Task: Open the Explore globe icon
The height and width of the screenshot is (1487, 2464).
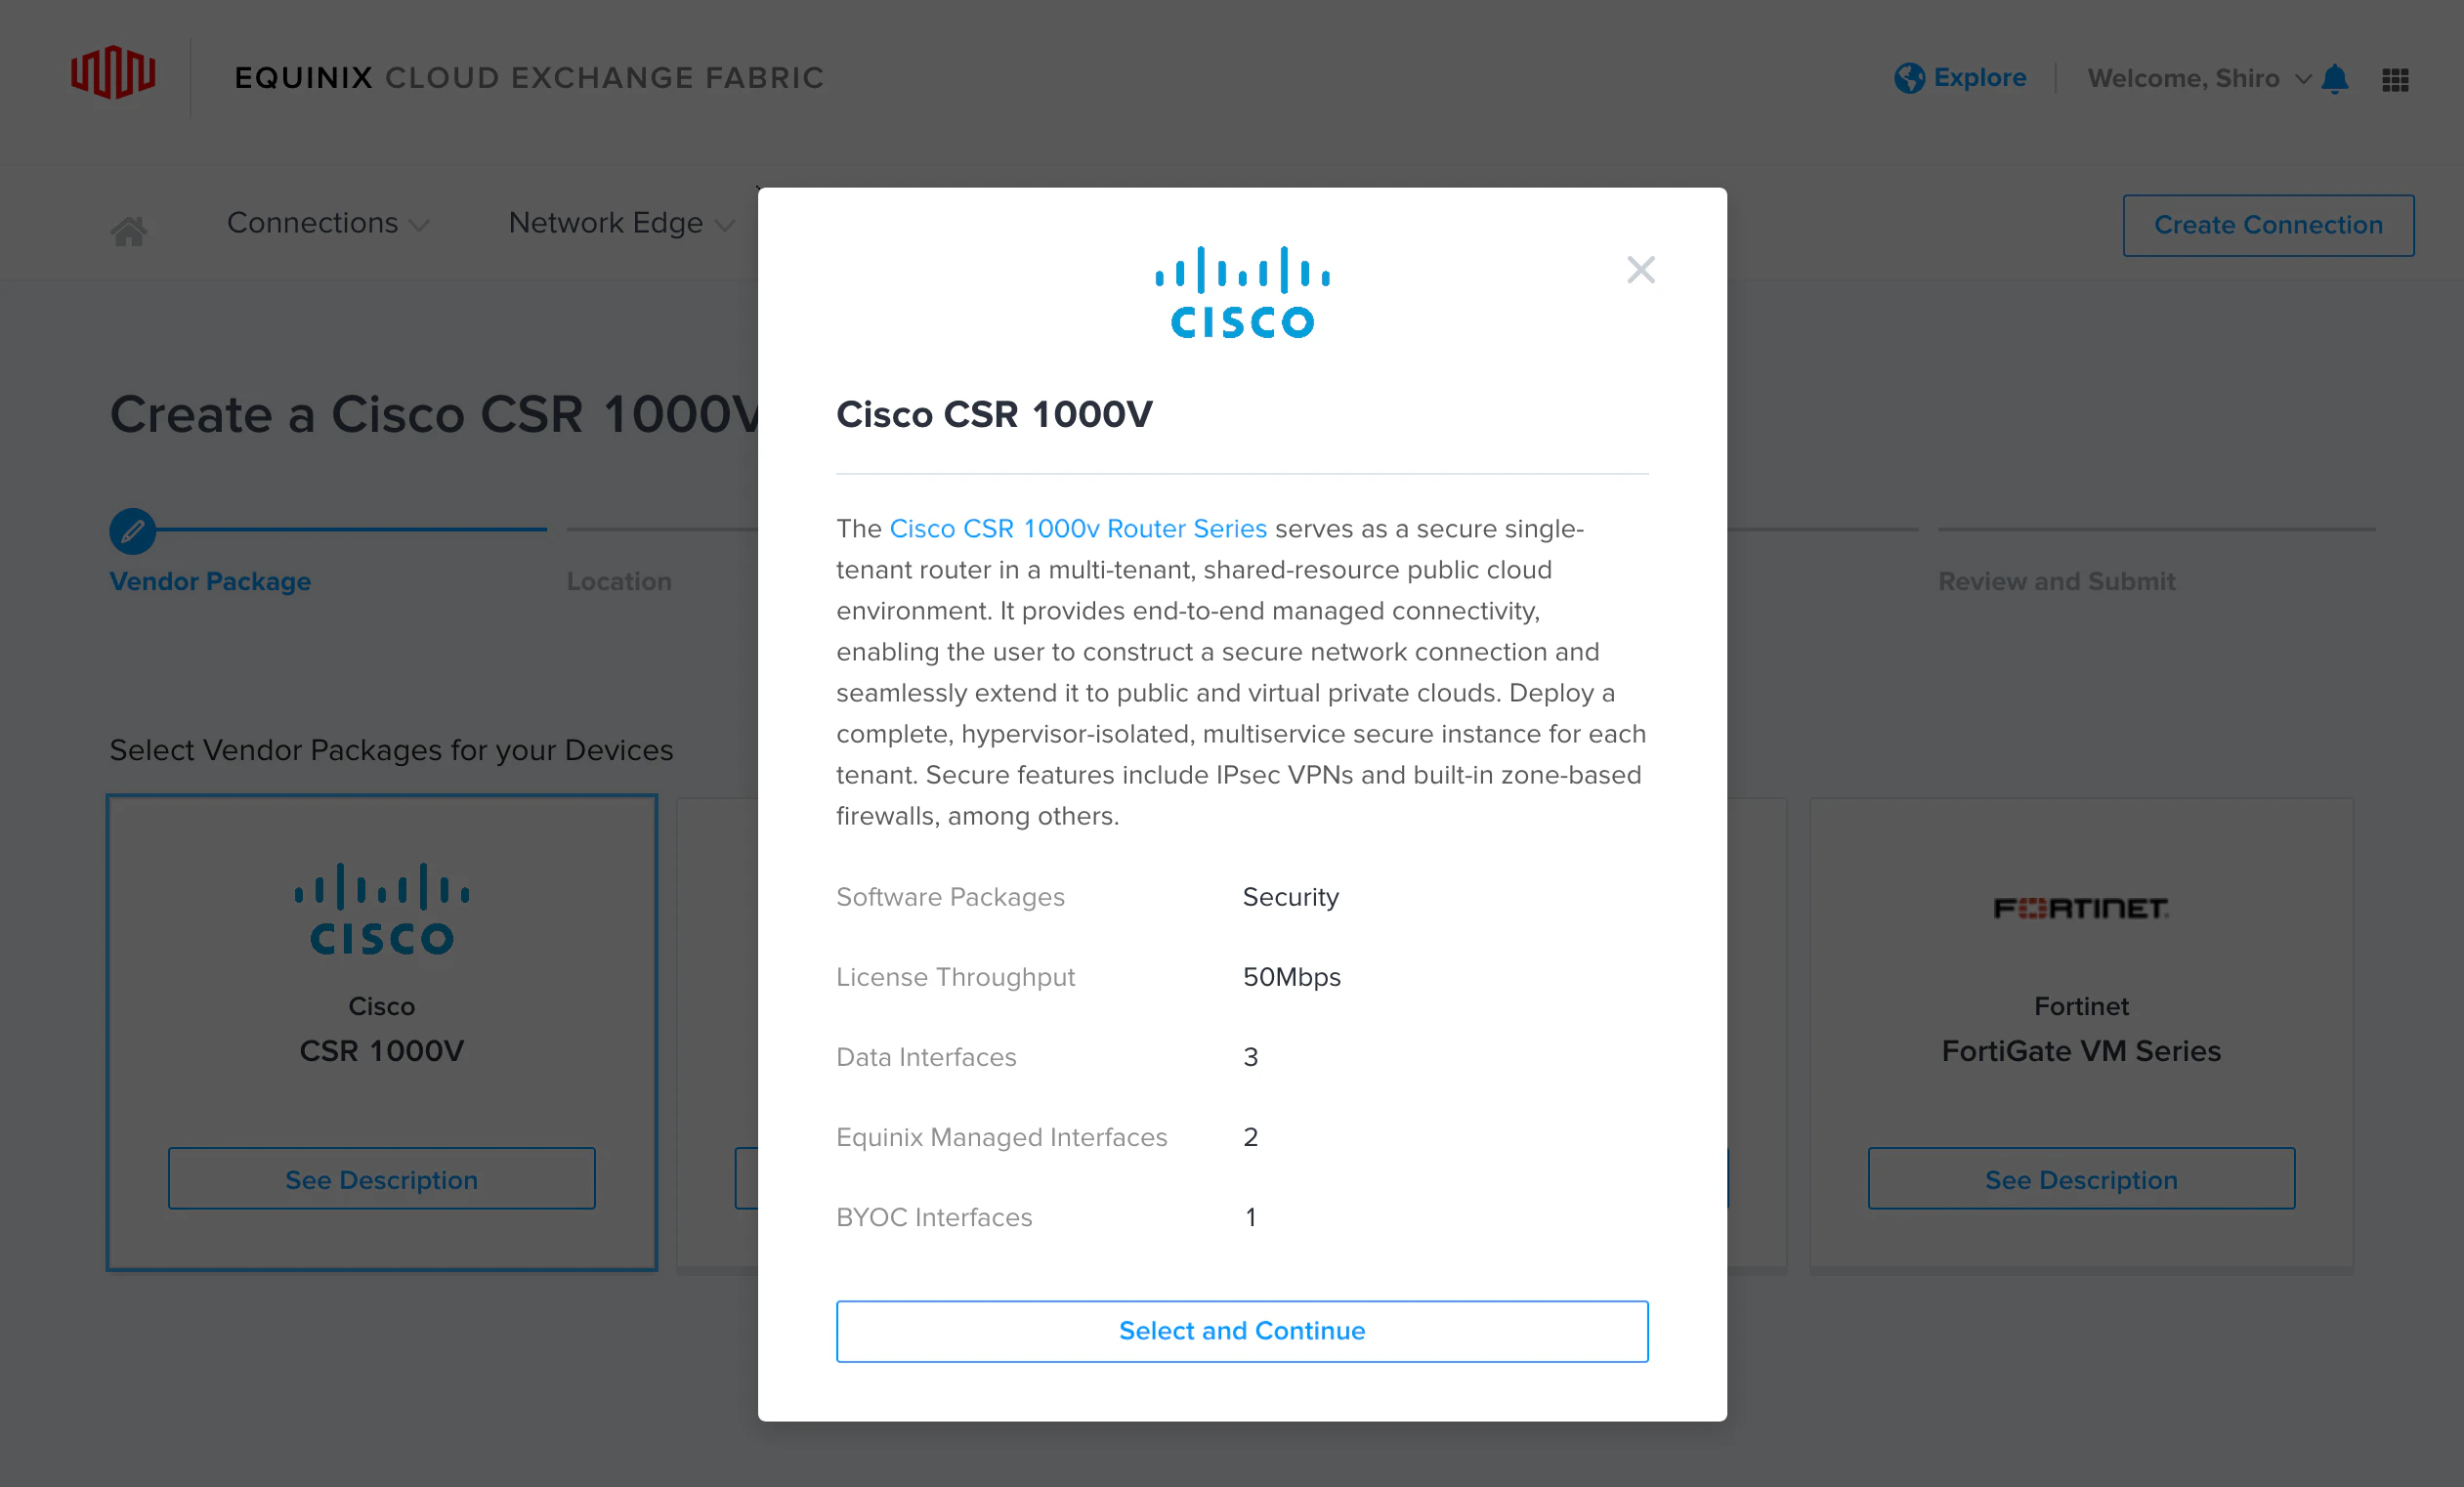Action: click(x=1909, y=77)
